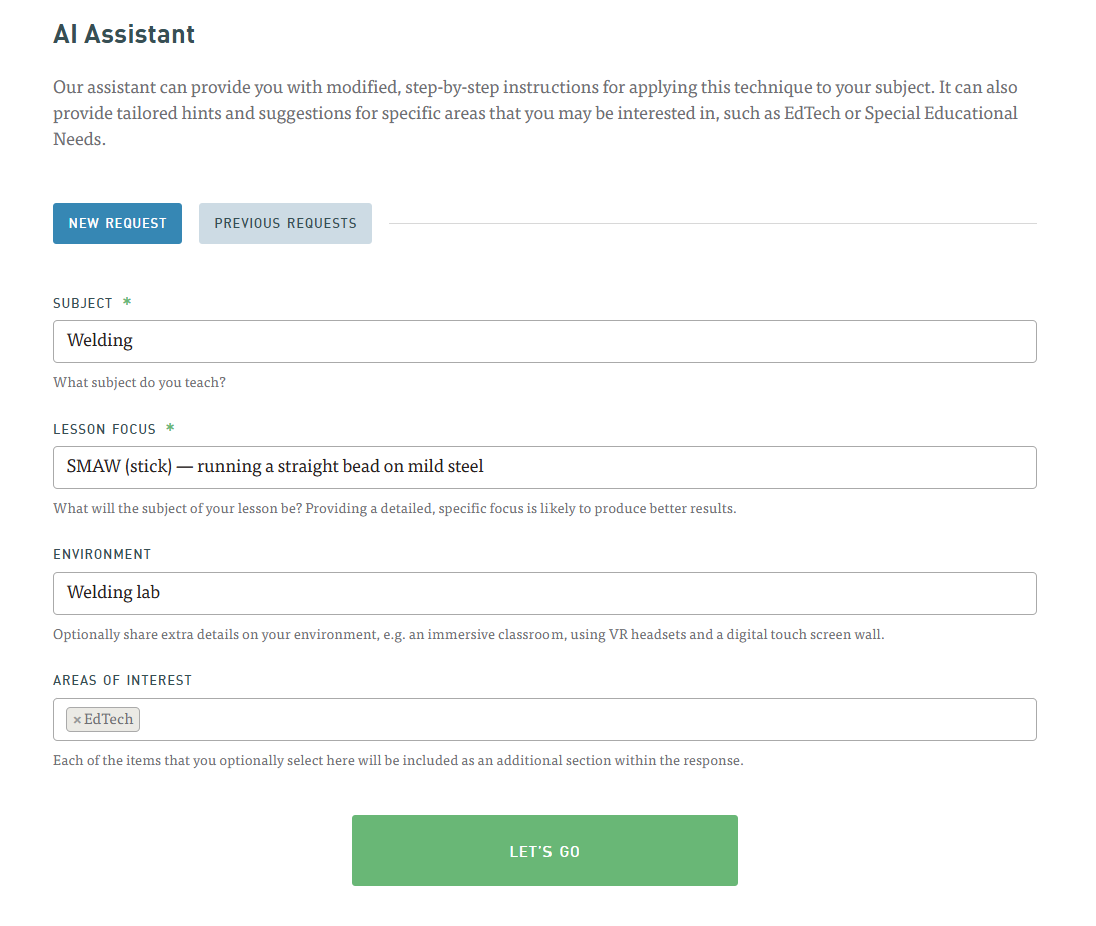Click the Areas of Interest label
This screenshot has height=926, width=1096.
[122, 680]
